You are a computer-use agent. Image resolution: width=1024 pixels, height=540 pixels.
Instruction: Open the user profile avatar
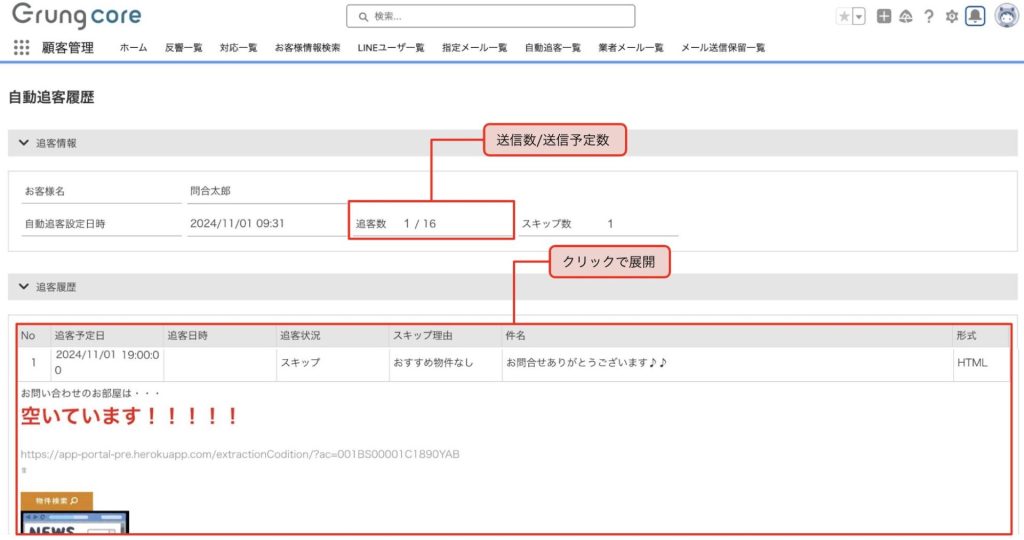pyautogui.click(x=1005, y=16)
